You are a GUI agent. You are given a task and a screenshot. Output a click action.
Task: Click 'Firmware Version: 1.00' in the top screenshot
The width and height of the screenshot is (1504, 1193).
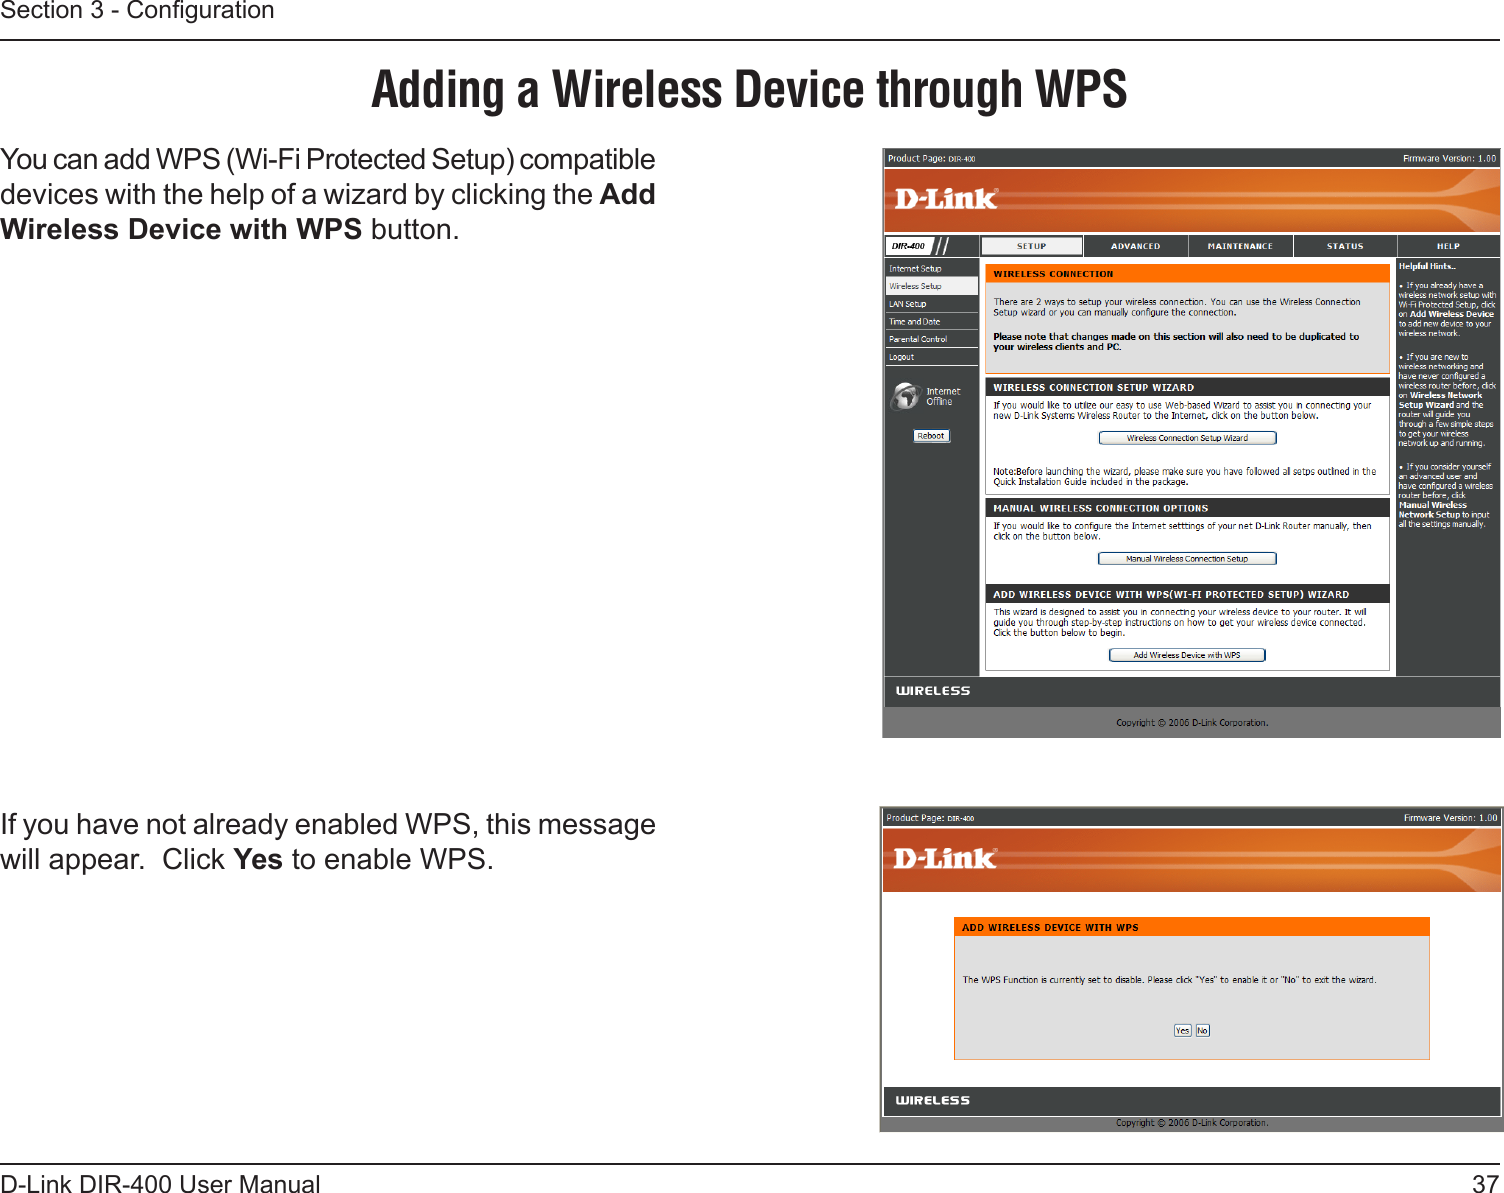1449,158
